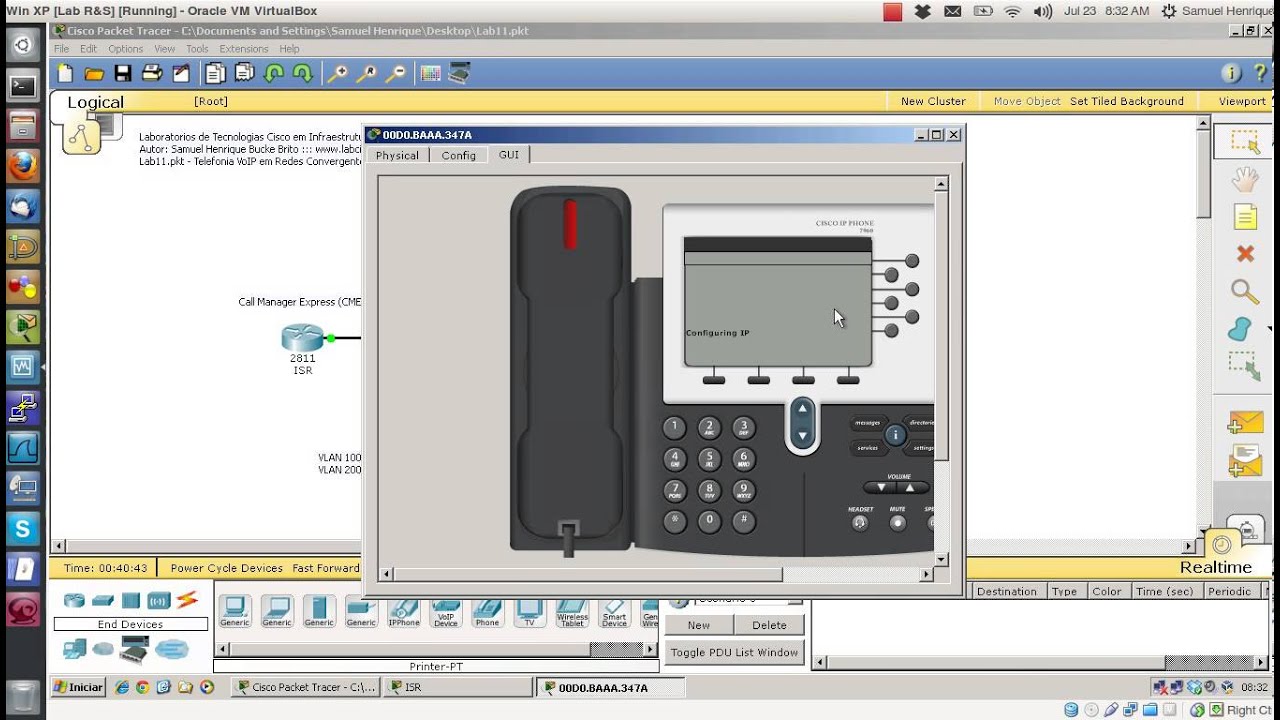Switch to ISR taskbar window
Viewport: 1280px width, 720px height.
459,687
